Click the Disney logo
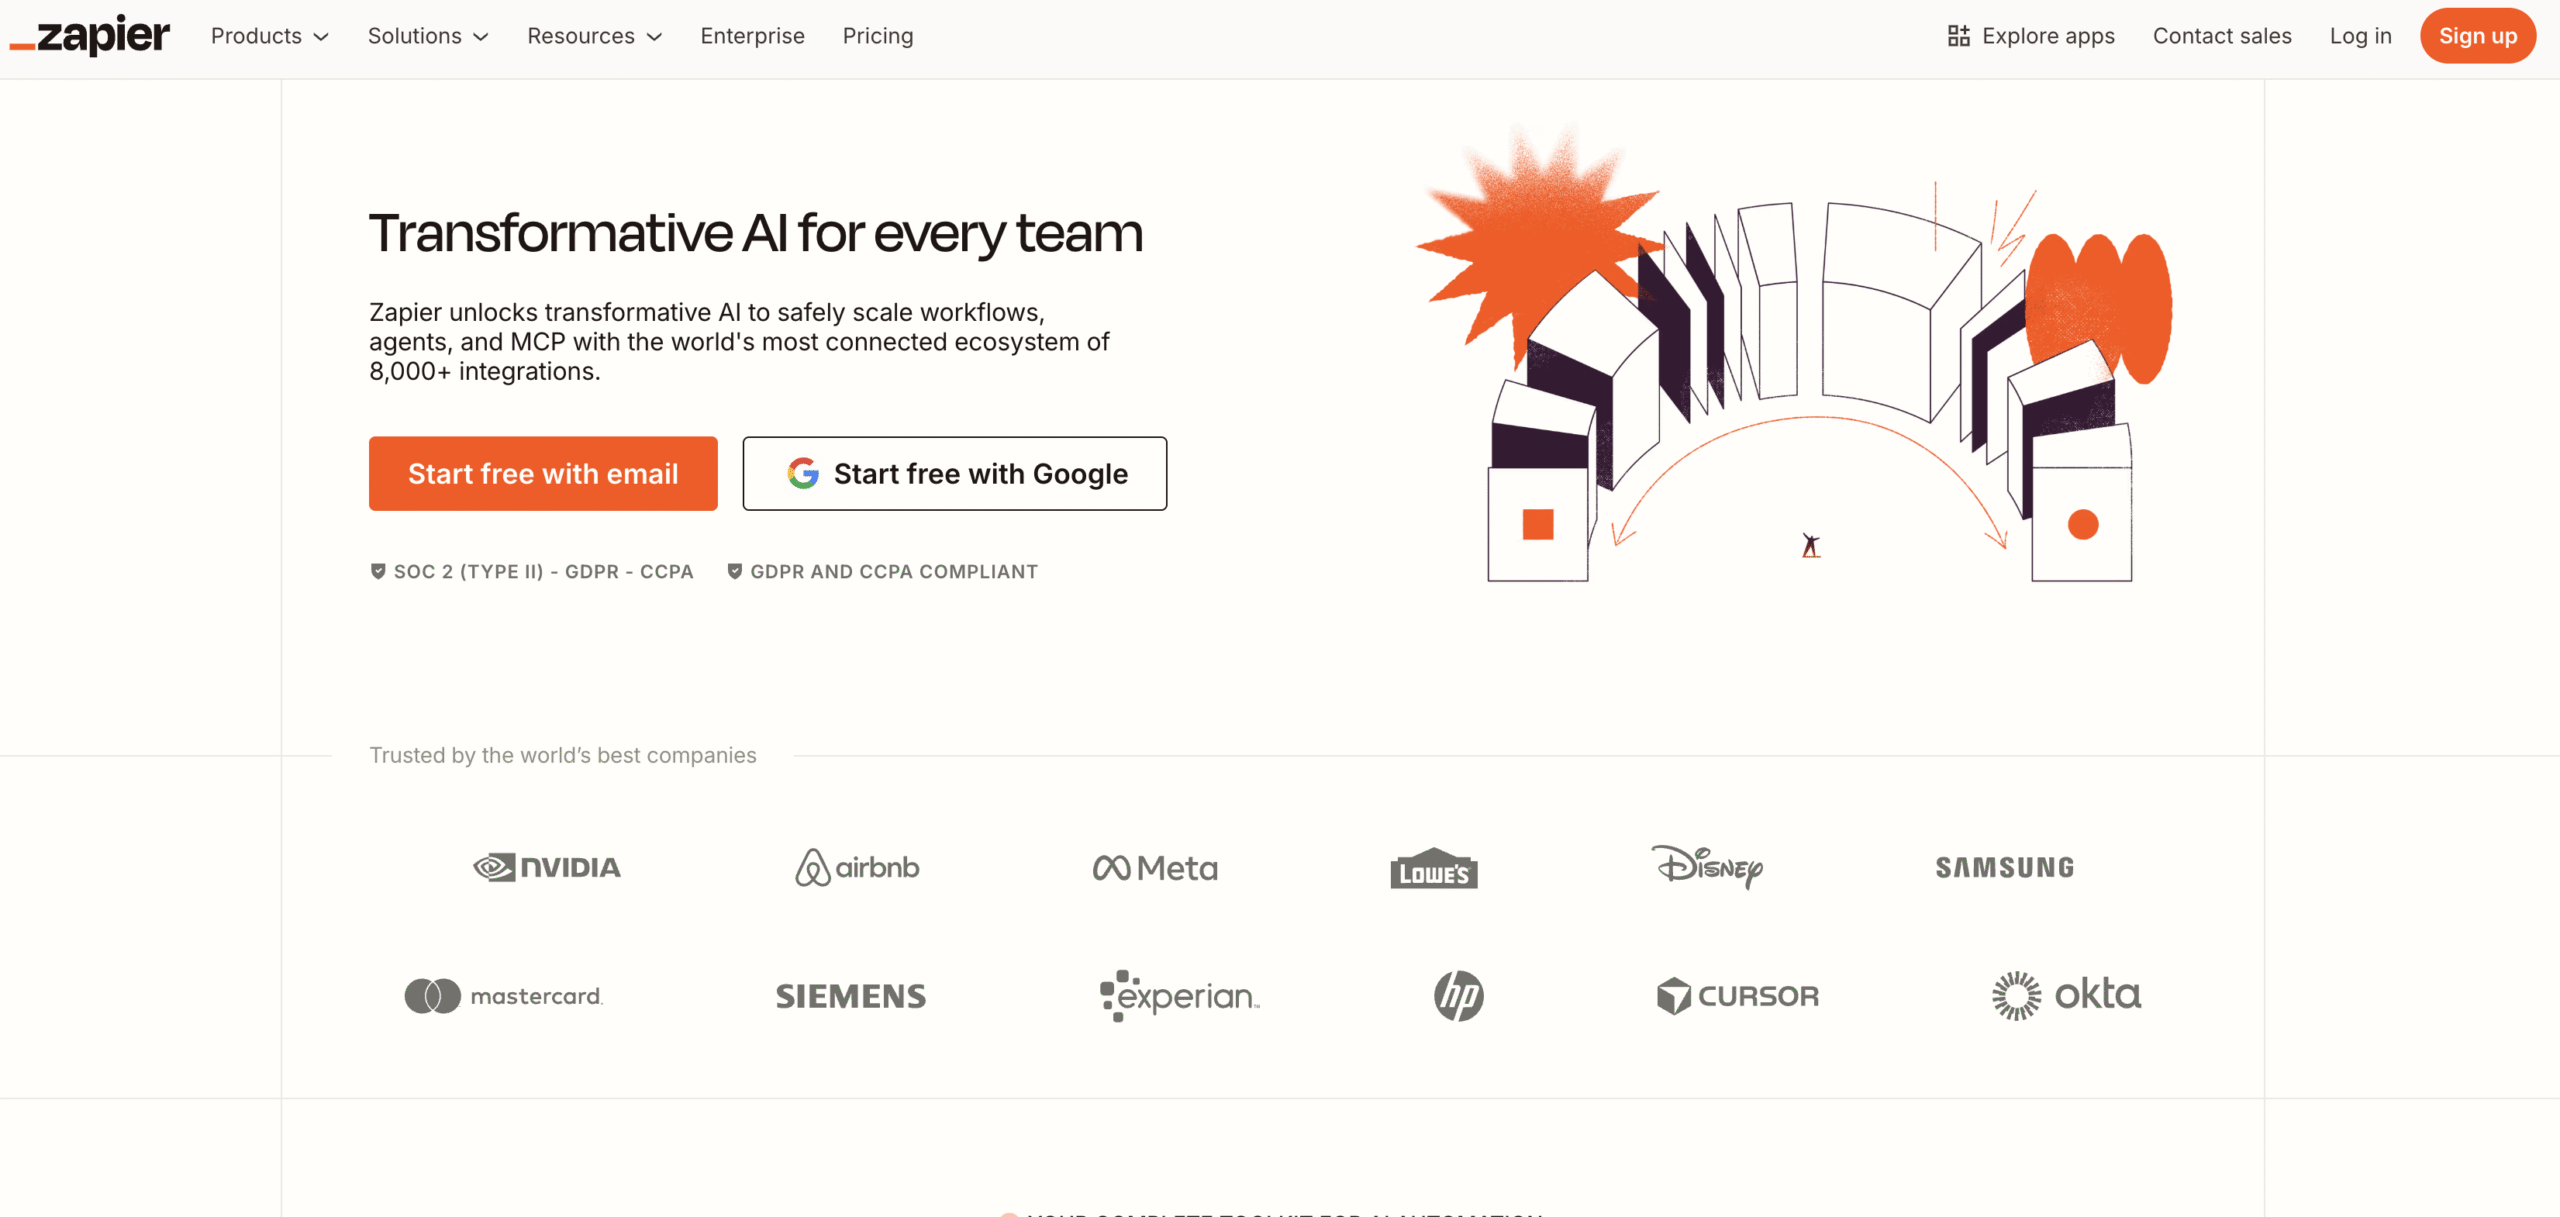The width and height of the screenshot is (2560, 1217). (1708, 867)
